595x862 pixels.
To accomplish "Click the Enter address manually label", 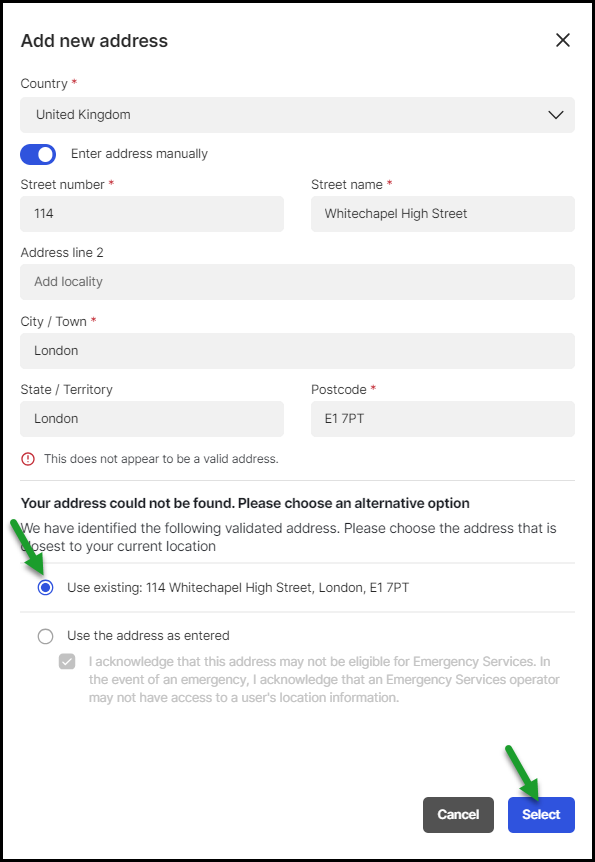I will point(139,154).
